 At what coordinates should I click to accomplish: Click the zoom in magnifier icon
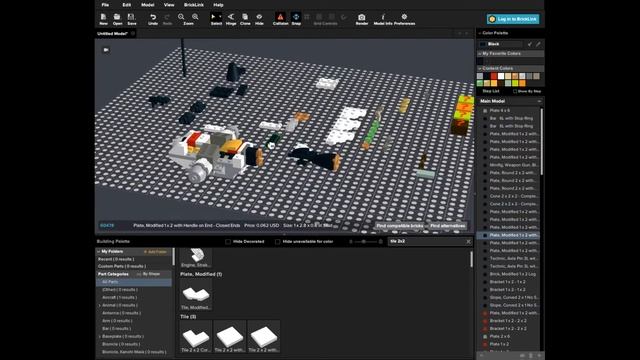195,17
